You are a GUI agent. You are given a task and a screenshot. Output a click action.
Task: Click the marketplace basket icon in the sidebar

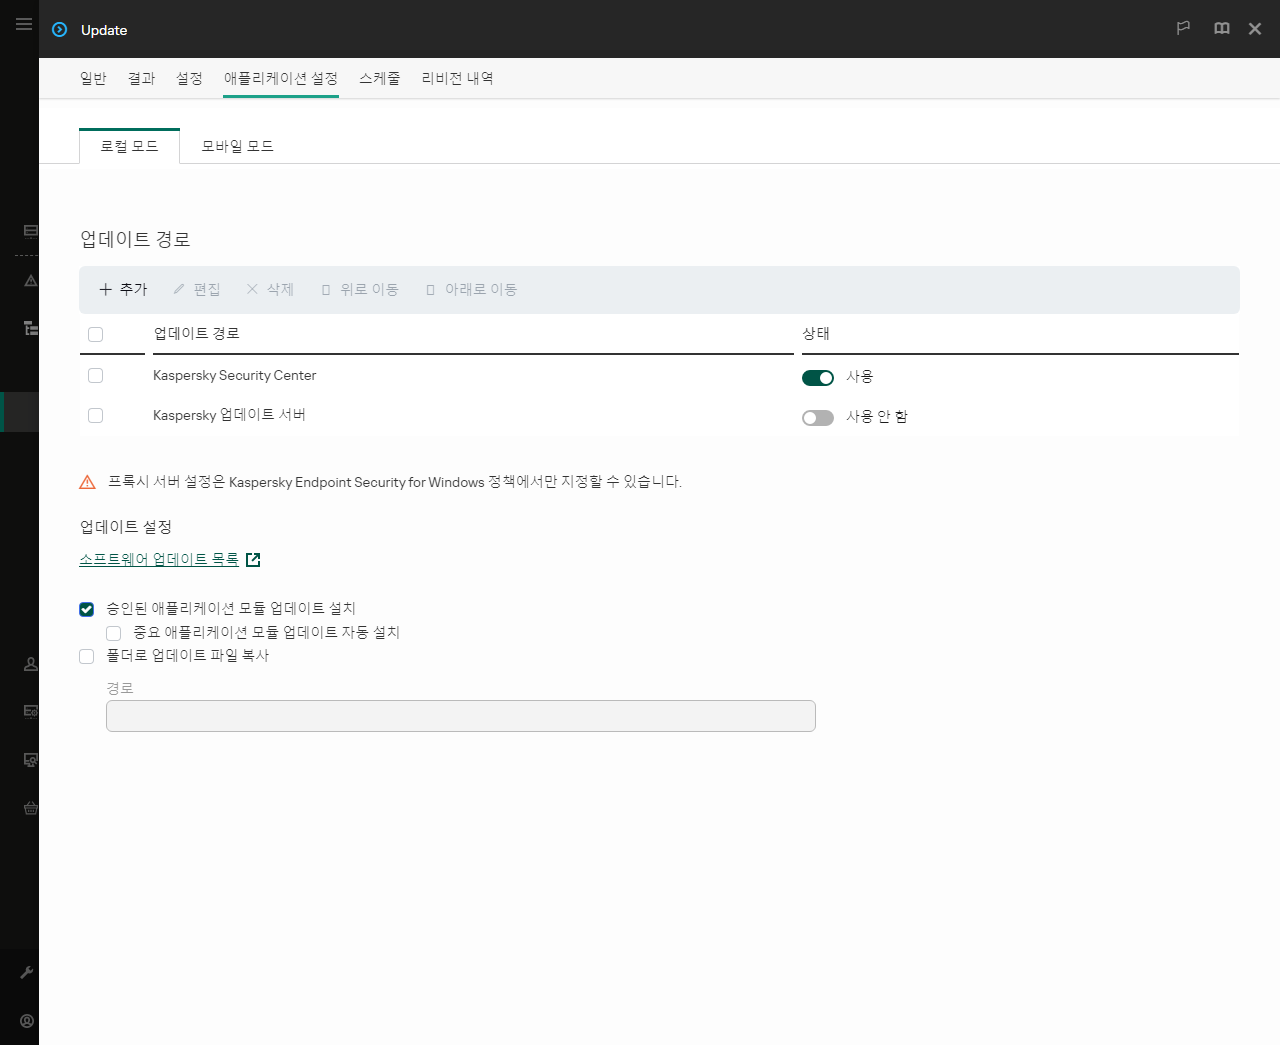point(29,808)
